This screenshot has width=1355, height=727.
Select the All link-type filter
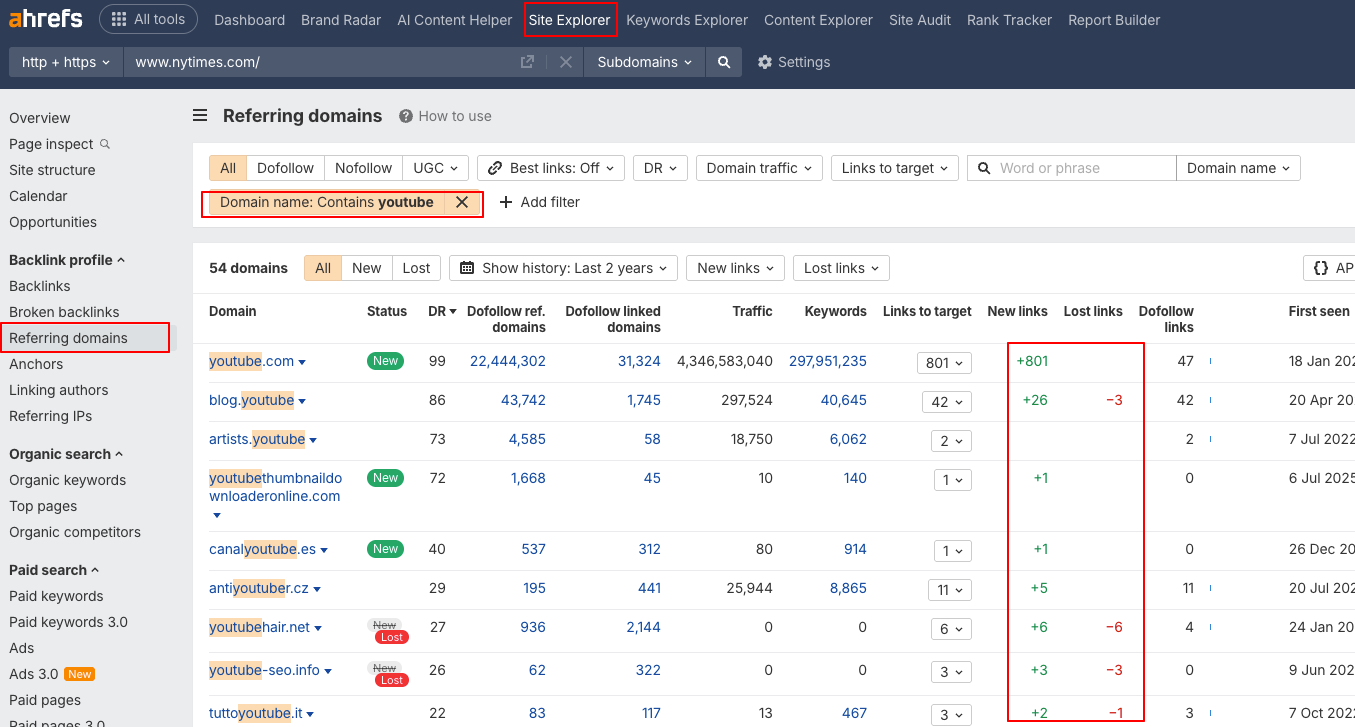click(228, 168)
